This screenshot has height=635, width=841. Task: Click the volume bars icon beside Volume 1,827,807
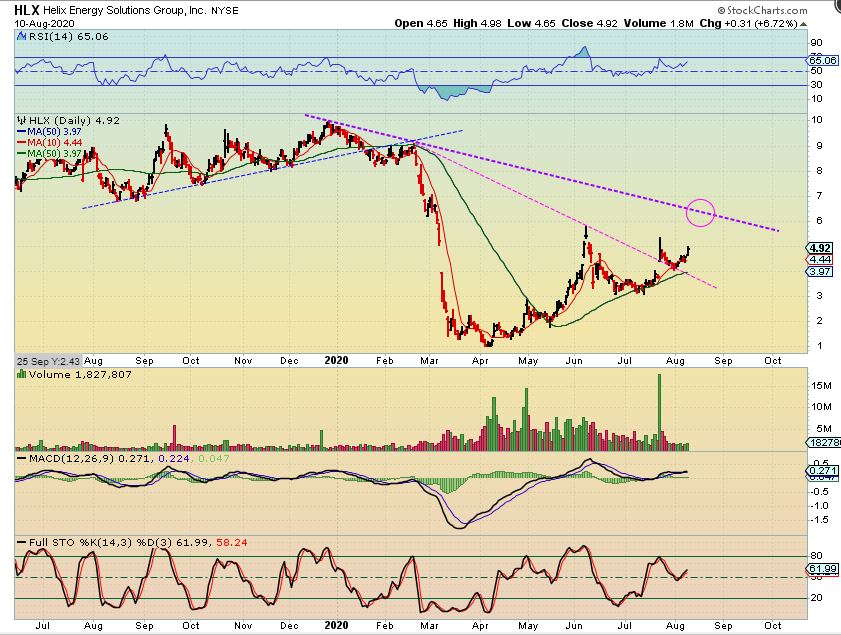click(x=21, y=374)
